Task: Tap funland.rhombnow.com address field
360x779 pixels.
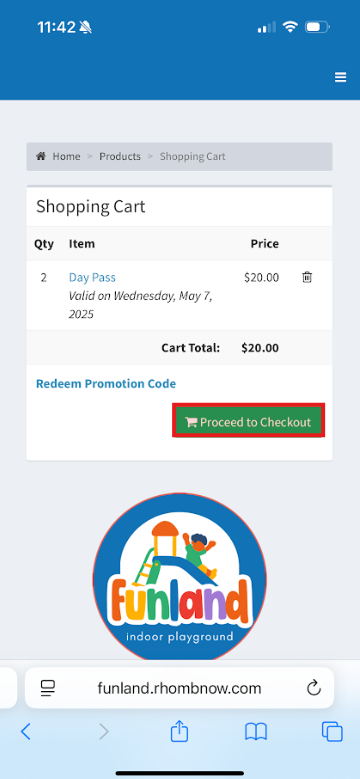Action: (x=179, y=688)
